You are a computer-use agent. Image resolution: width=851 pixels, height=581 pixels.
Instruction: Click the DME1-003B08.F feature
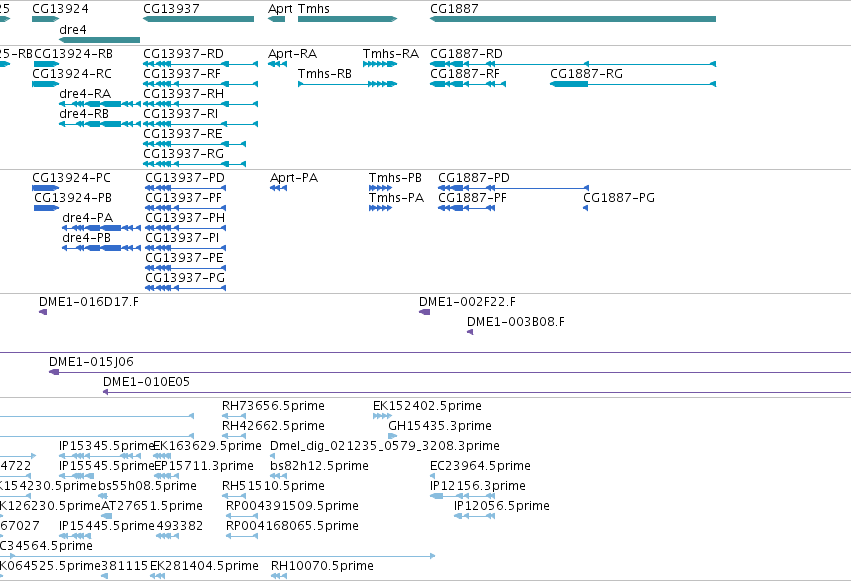pyautogui.click(x=516, y=322)
